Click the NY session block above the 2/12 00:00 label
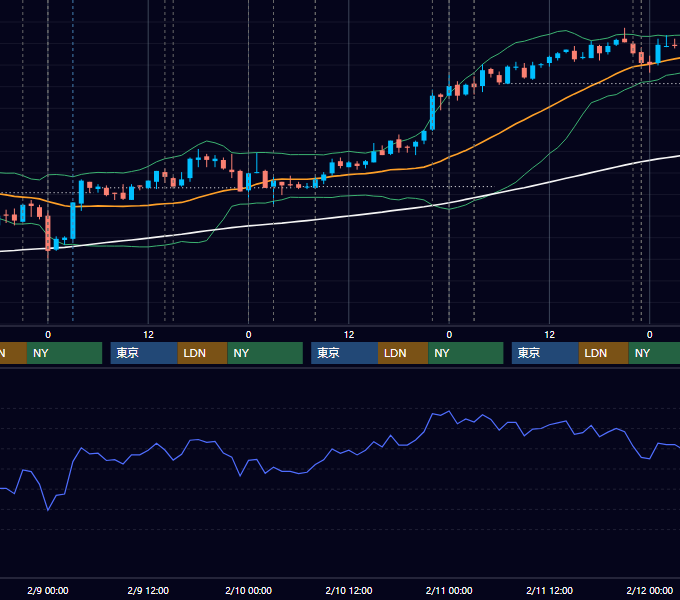This screenshot has height=600, width=680. (654, 353)
